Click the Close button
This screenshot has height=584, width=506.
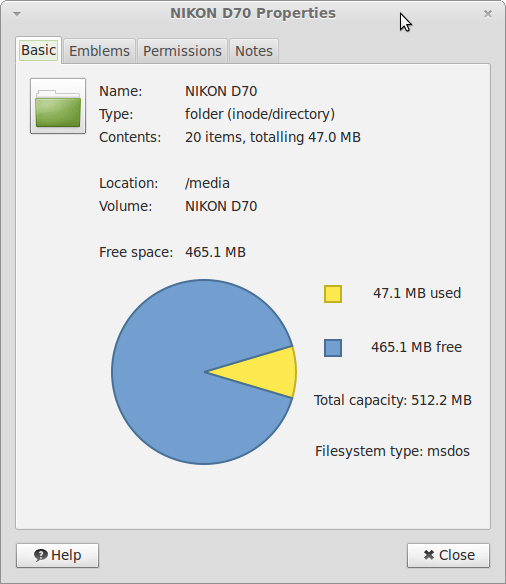tap(449, 555)
